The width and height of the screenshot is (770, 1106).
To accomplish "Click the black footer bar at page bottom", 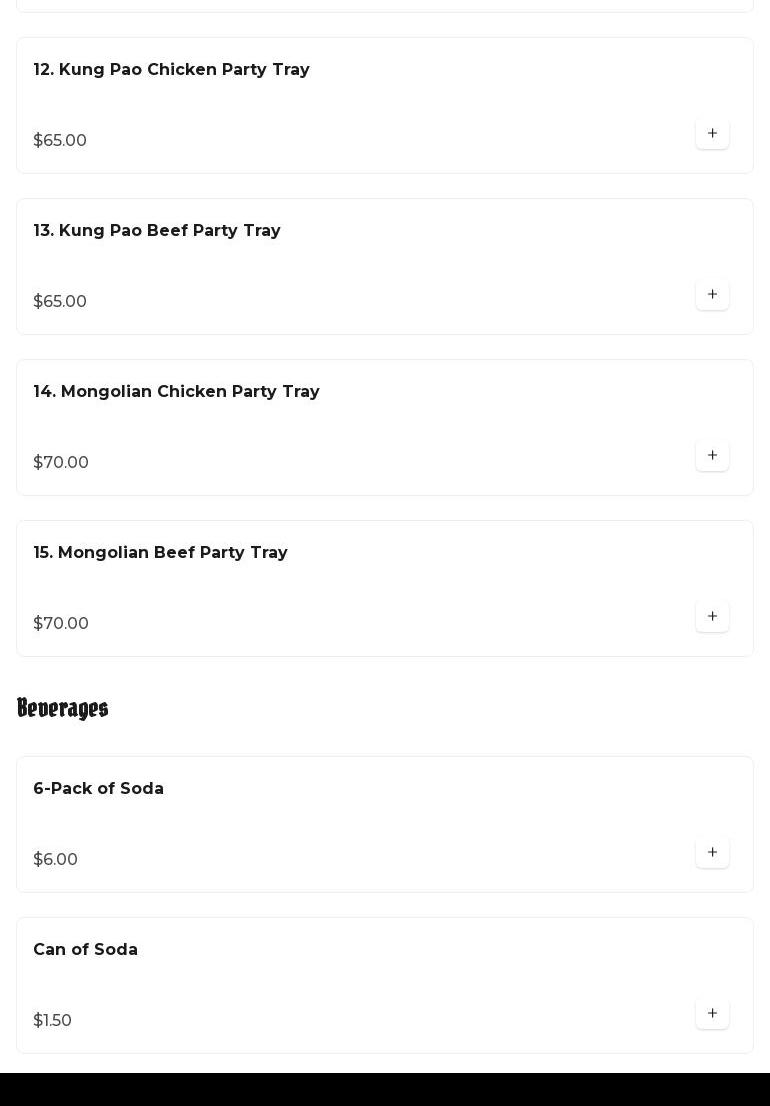I will pos(385,1089).
